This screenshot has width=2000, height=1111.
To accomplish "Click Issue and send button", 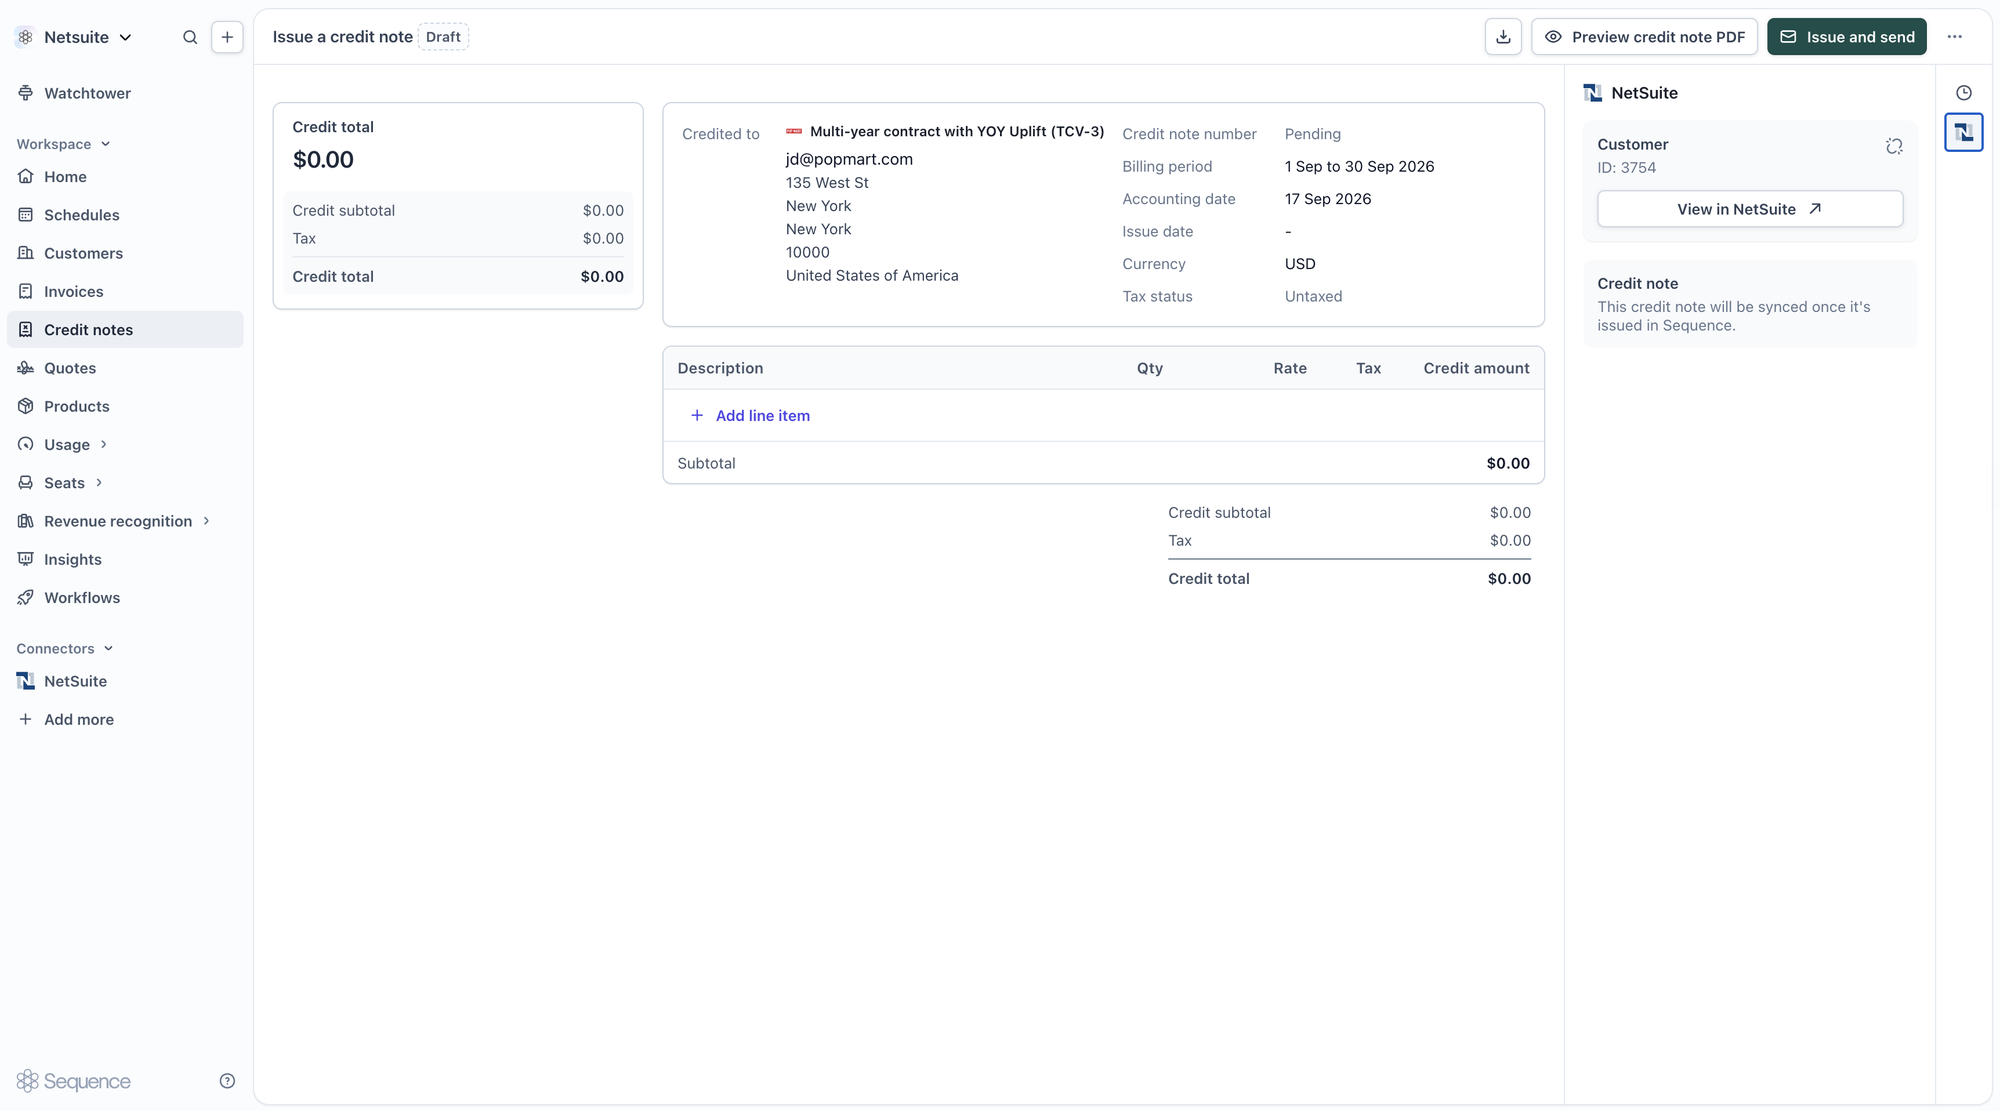I will pos(1846,37).
